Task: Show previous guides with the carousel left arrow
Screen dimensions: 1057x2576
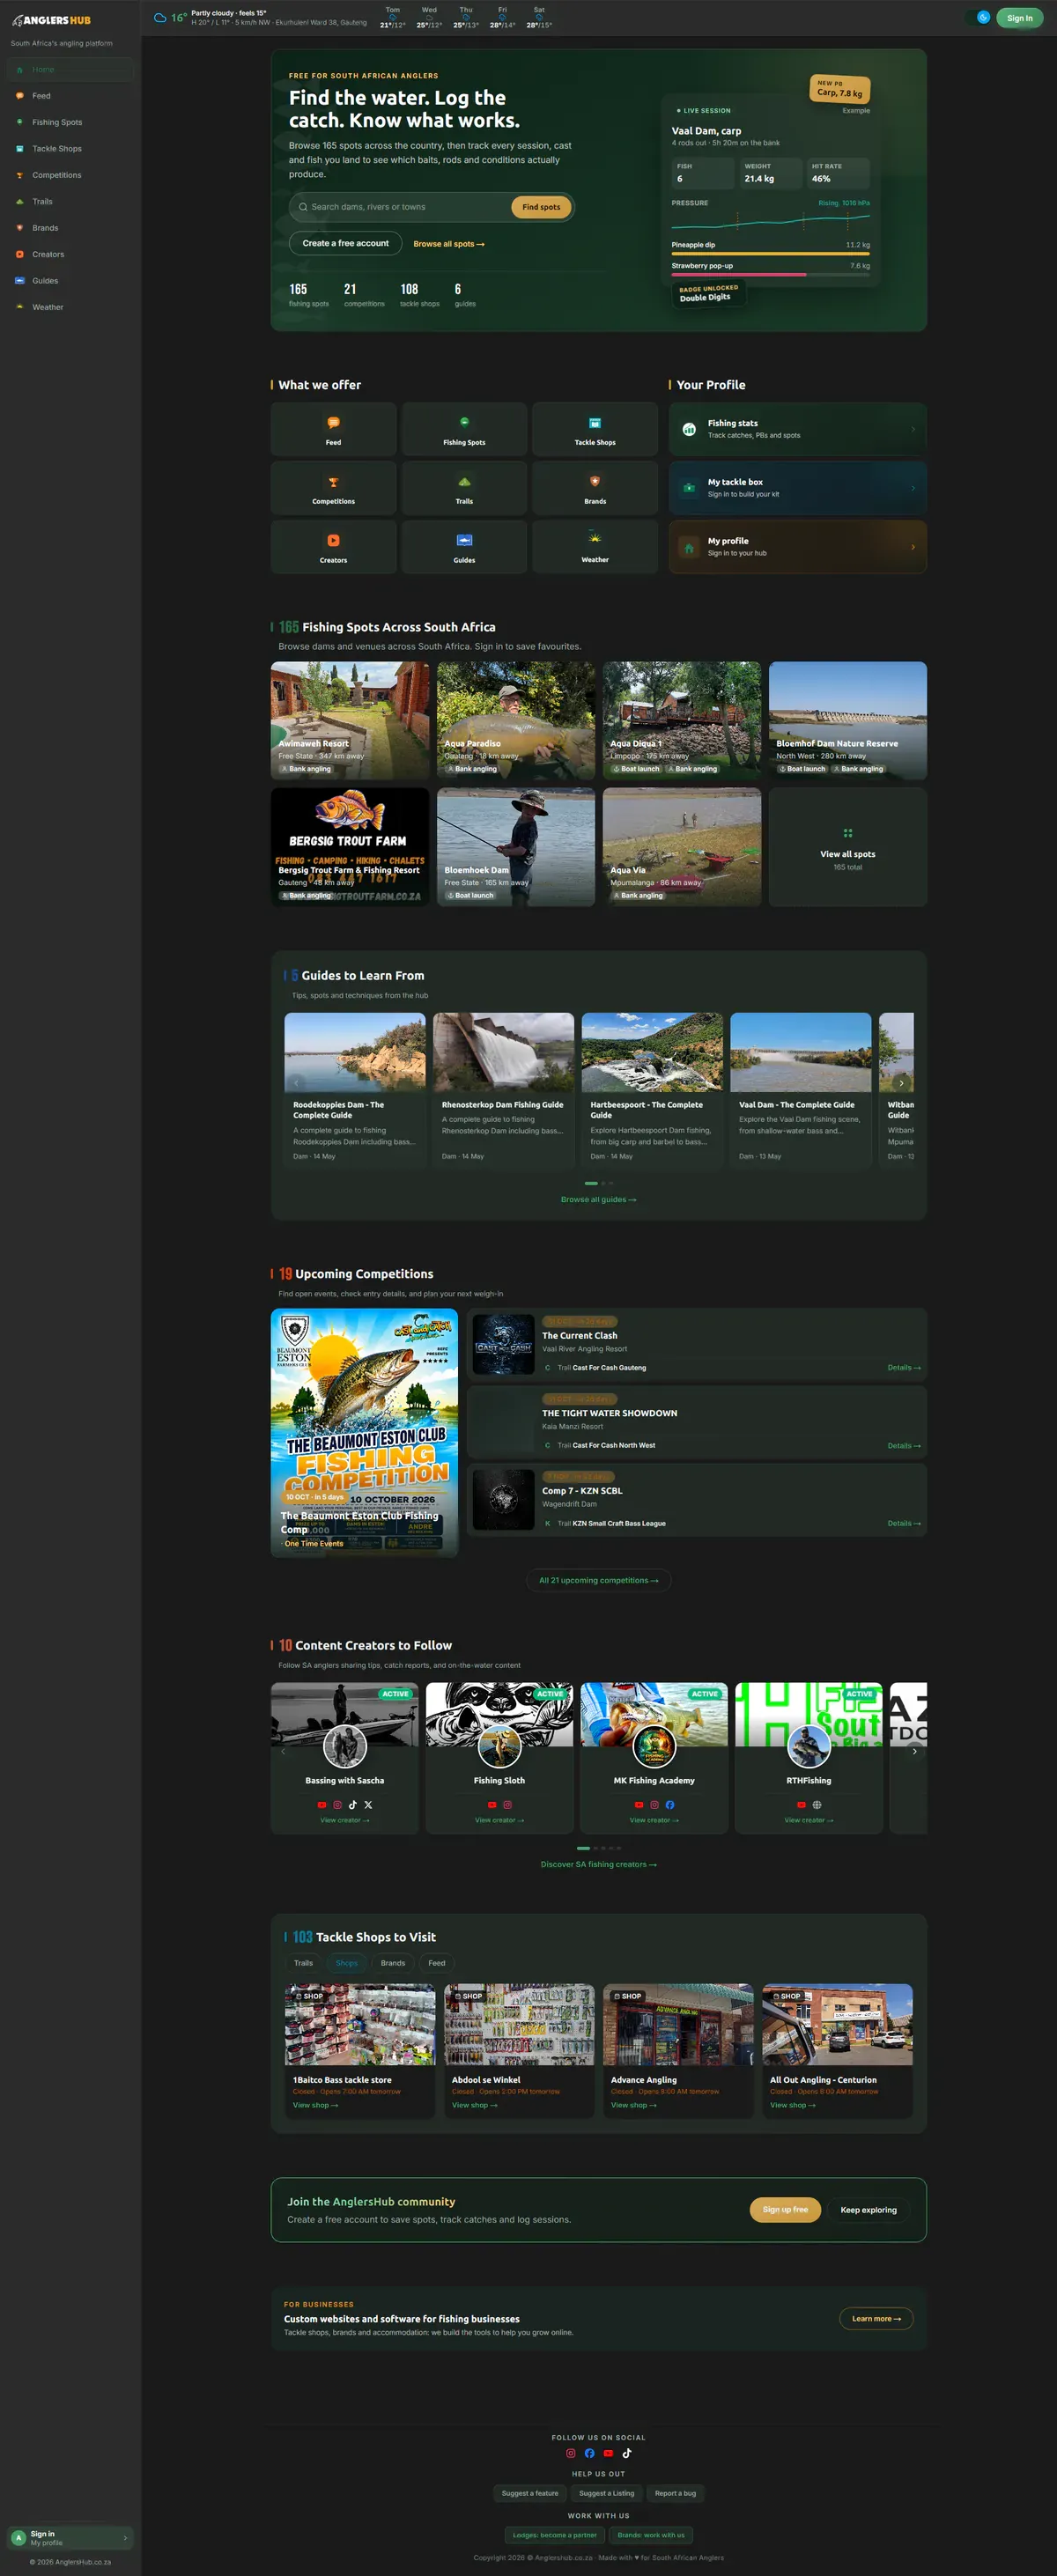Action: click(x=296, y=1083)
